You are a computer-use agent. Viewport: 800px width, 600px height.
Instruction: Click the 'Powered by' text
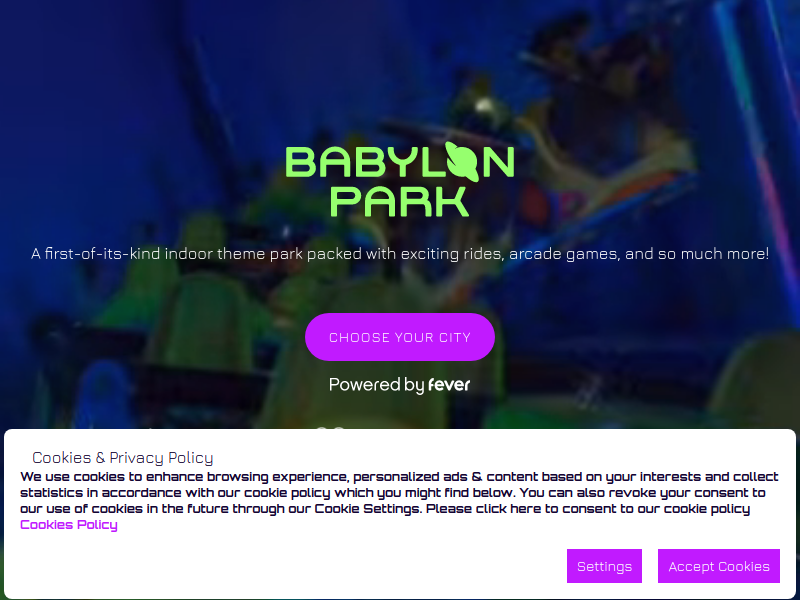(x=377, y=385)
